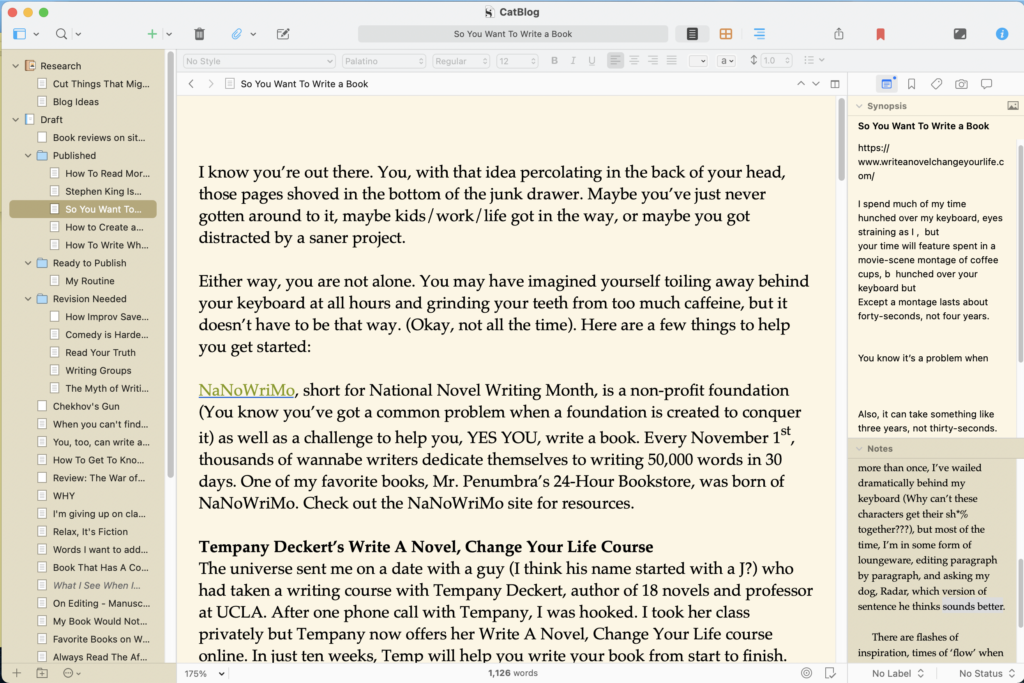Image resolution: width=1024 pixels, height=683 pixels.
Task: Collapse the Revision Needed folder
Action: (x=28, y=299)
